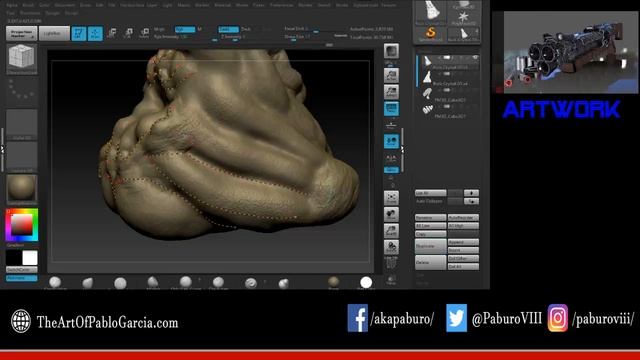Open the LightBox browser
Screen dimensions: 640x360
click(54, 33)
